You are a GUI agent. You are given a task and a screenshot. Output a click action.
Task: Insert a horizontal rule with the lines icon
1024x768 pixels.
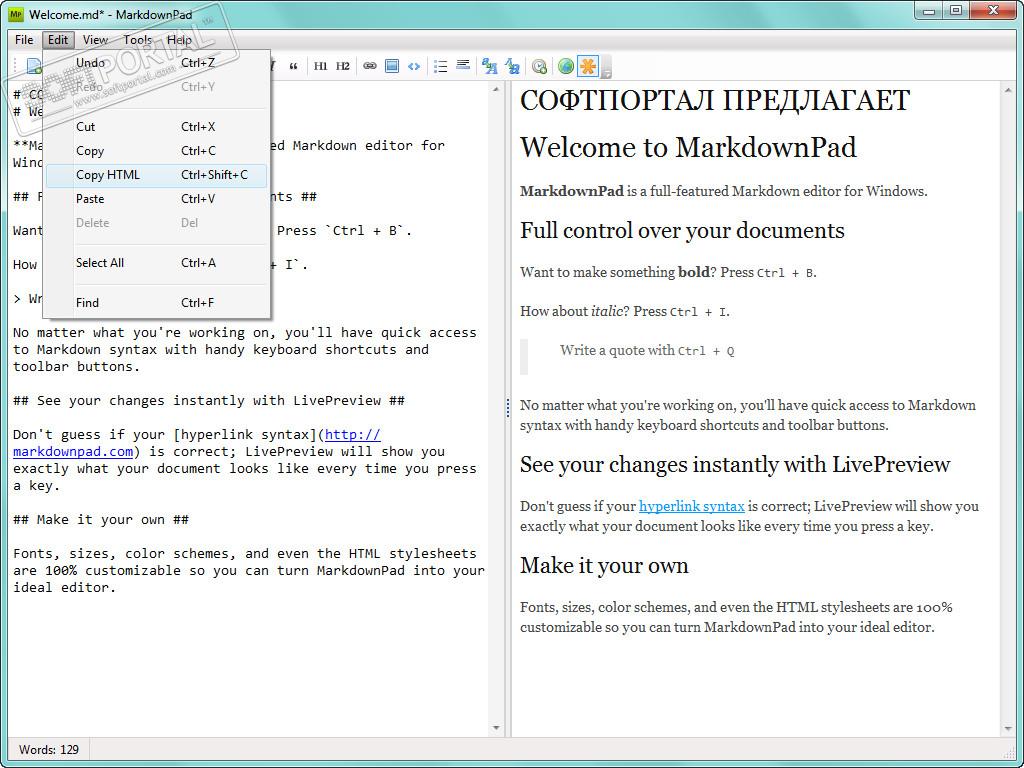pyautogui.click(x=463, y=65)
